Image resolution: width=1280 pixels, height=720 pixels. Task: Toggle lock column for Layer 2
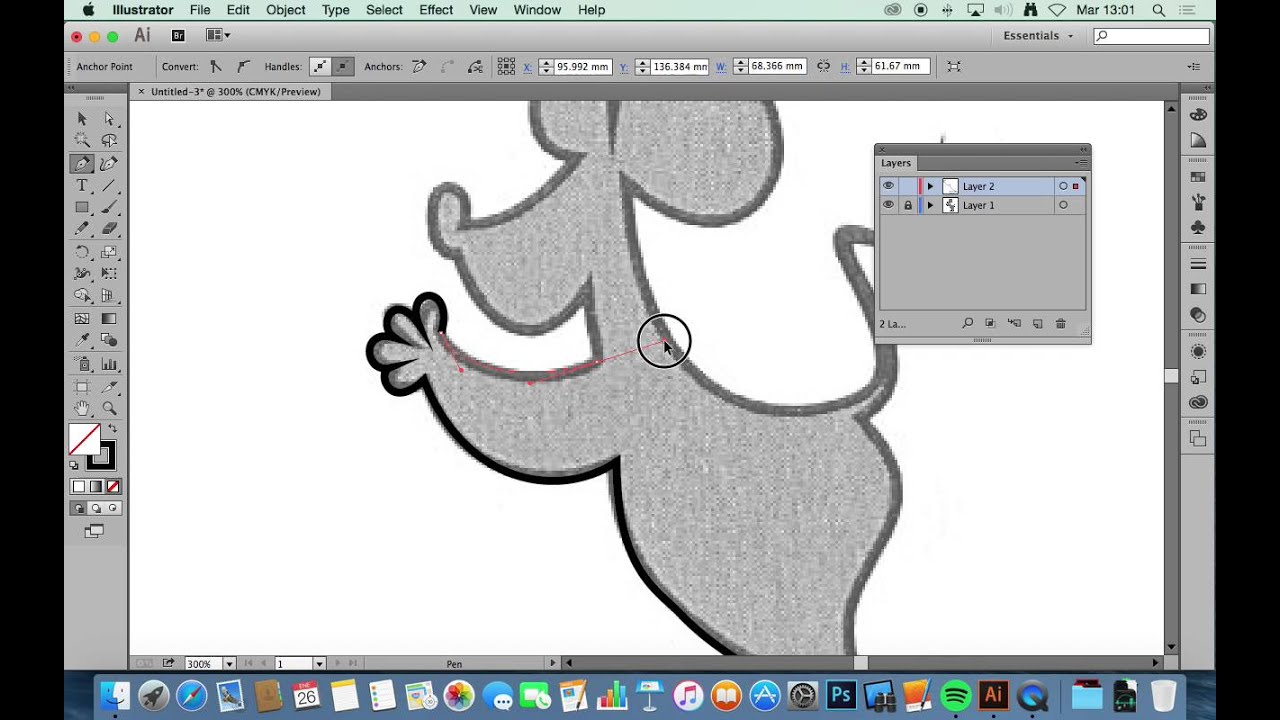908,186
